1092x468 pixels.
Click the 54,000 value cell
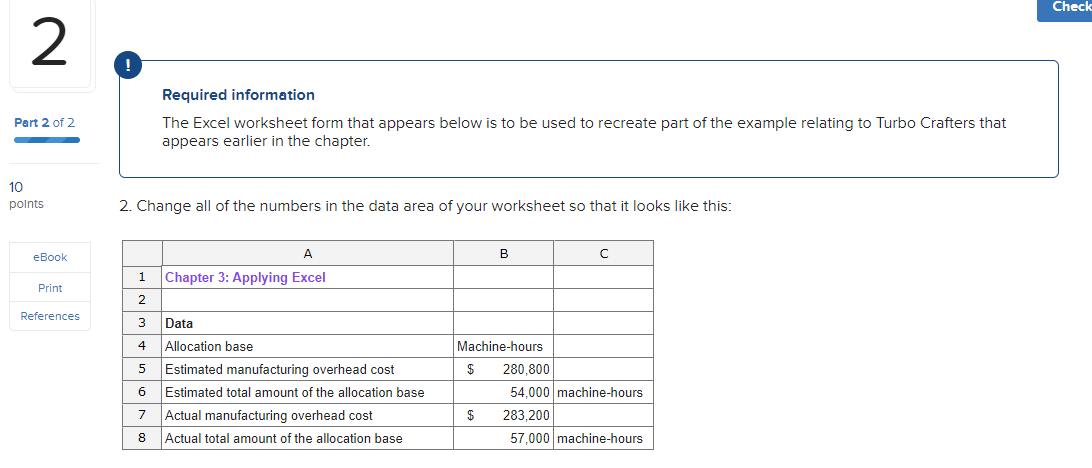(504, 392)
